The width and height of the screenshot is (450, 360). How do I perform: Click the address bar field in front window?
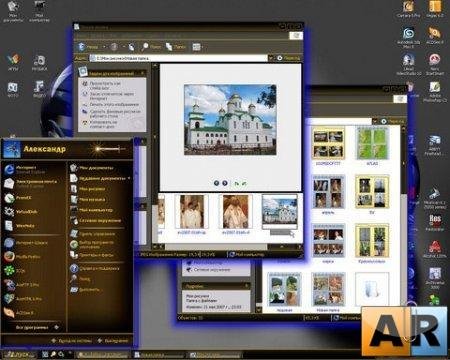click(x=178, y=58)
